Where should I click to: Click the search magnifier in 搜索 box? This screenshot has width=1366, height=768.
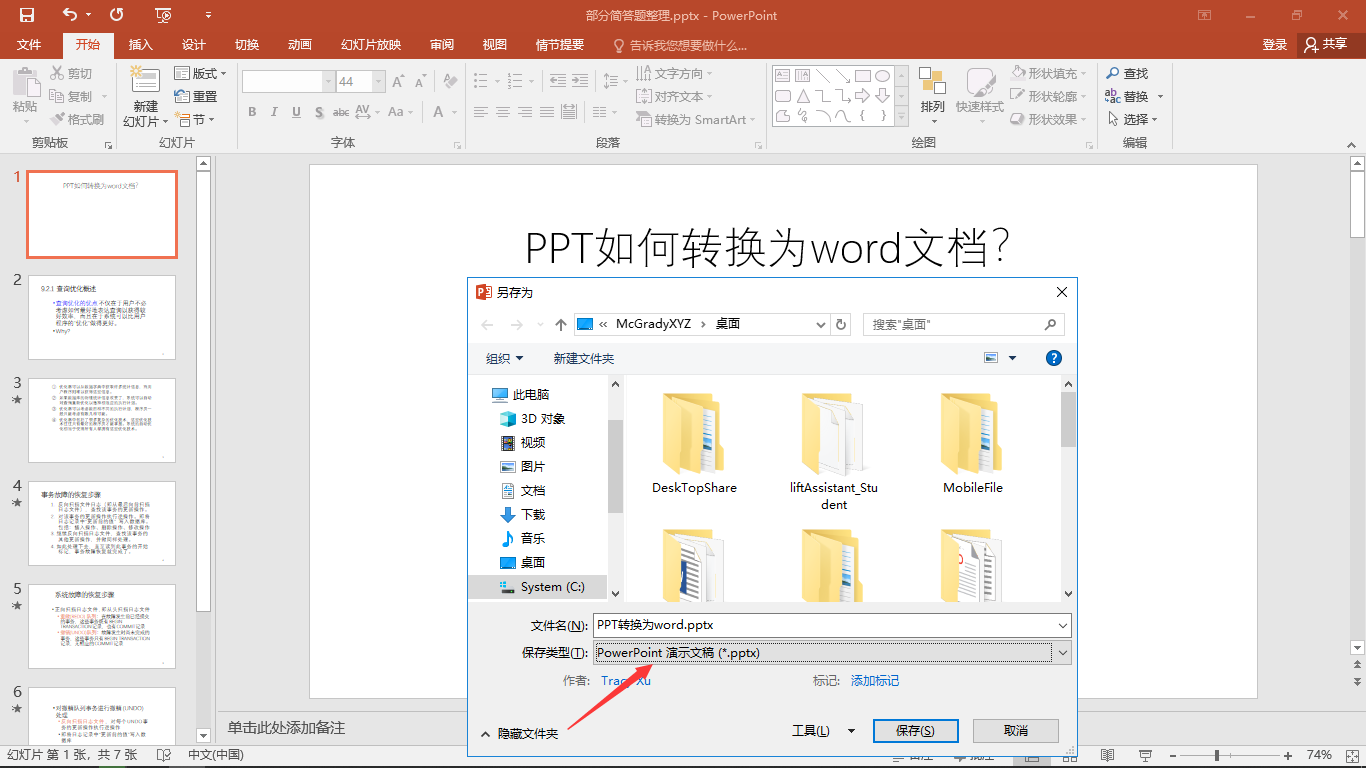pos(1050,324)
